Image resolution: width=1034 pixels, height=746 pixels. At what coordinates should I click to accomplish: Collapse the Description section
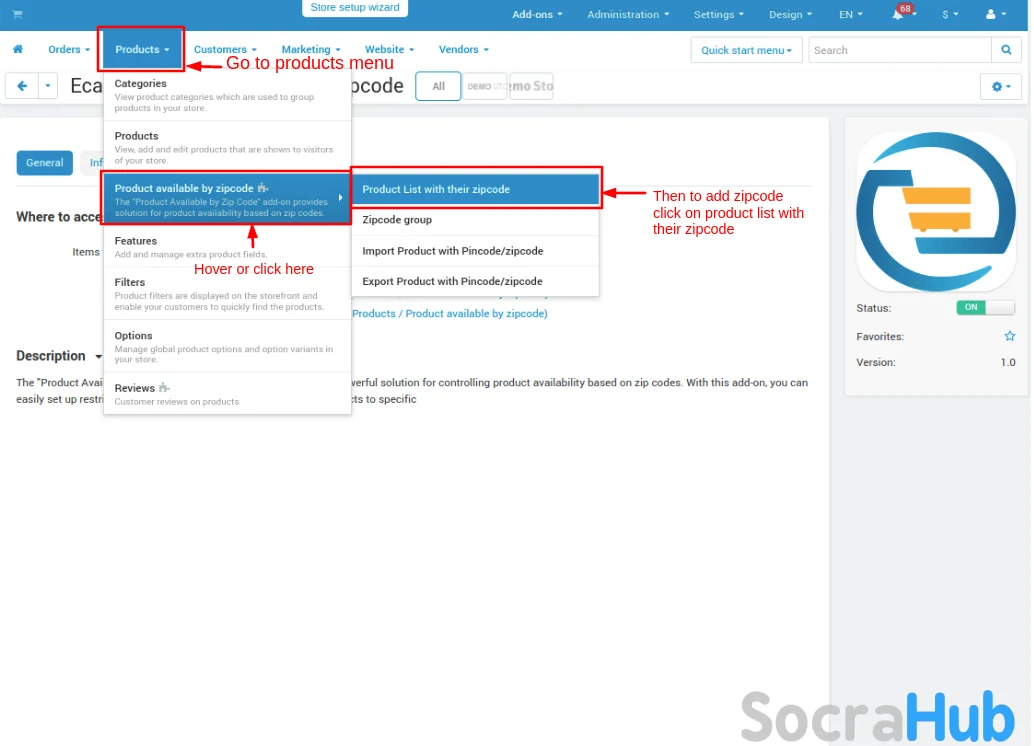click(x=59, y=356)
